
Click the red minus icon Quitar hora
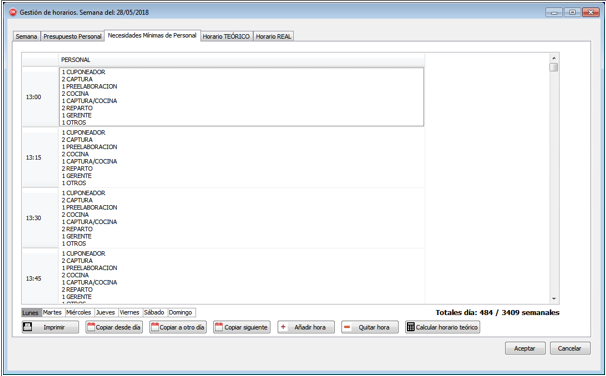pos(347,327)
